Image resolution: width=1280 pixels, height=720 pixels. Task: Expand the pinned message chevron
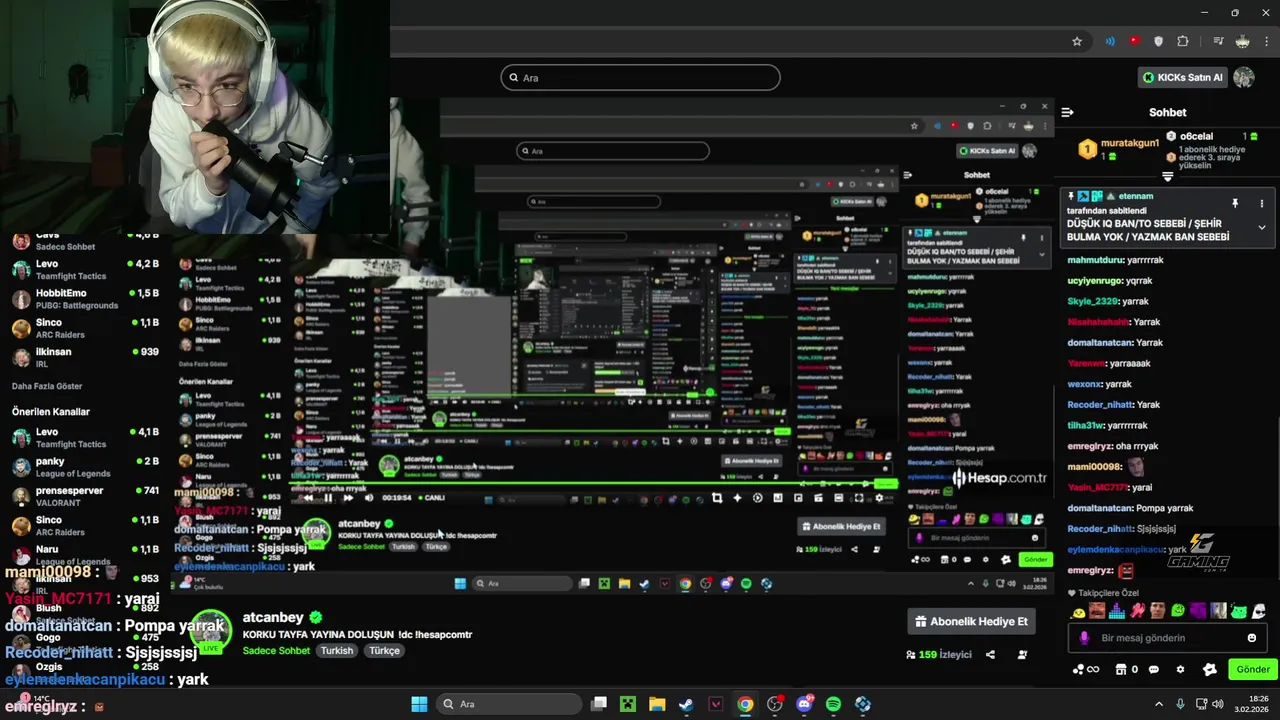click(1261, 227)
